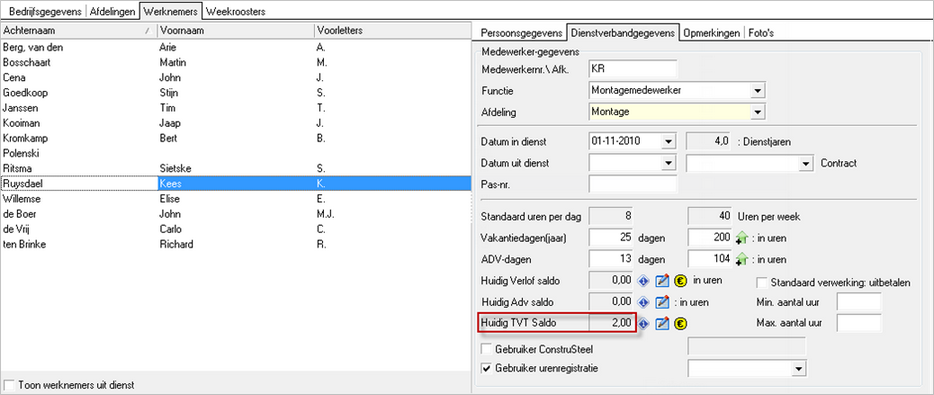Sort list by Voornaam column header
This screenshot has width=934, height=395.
[235, 30]
